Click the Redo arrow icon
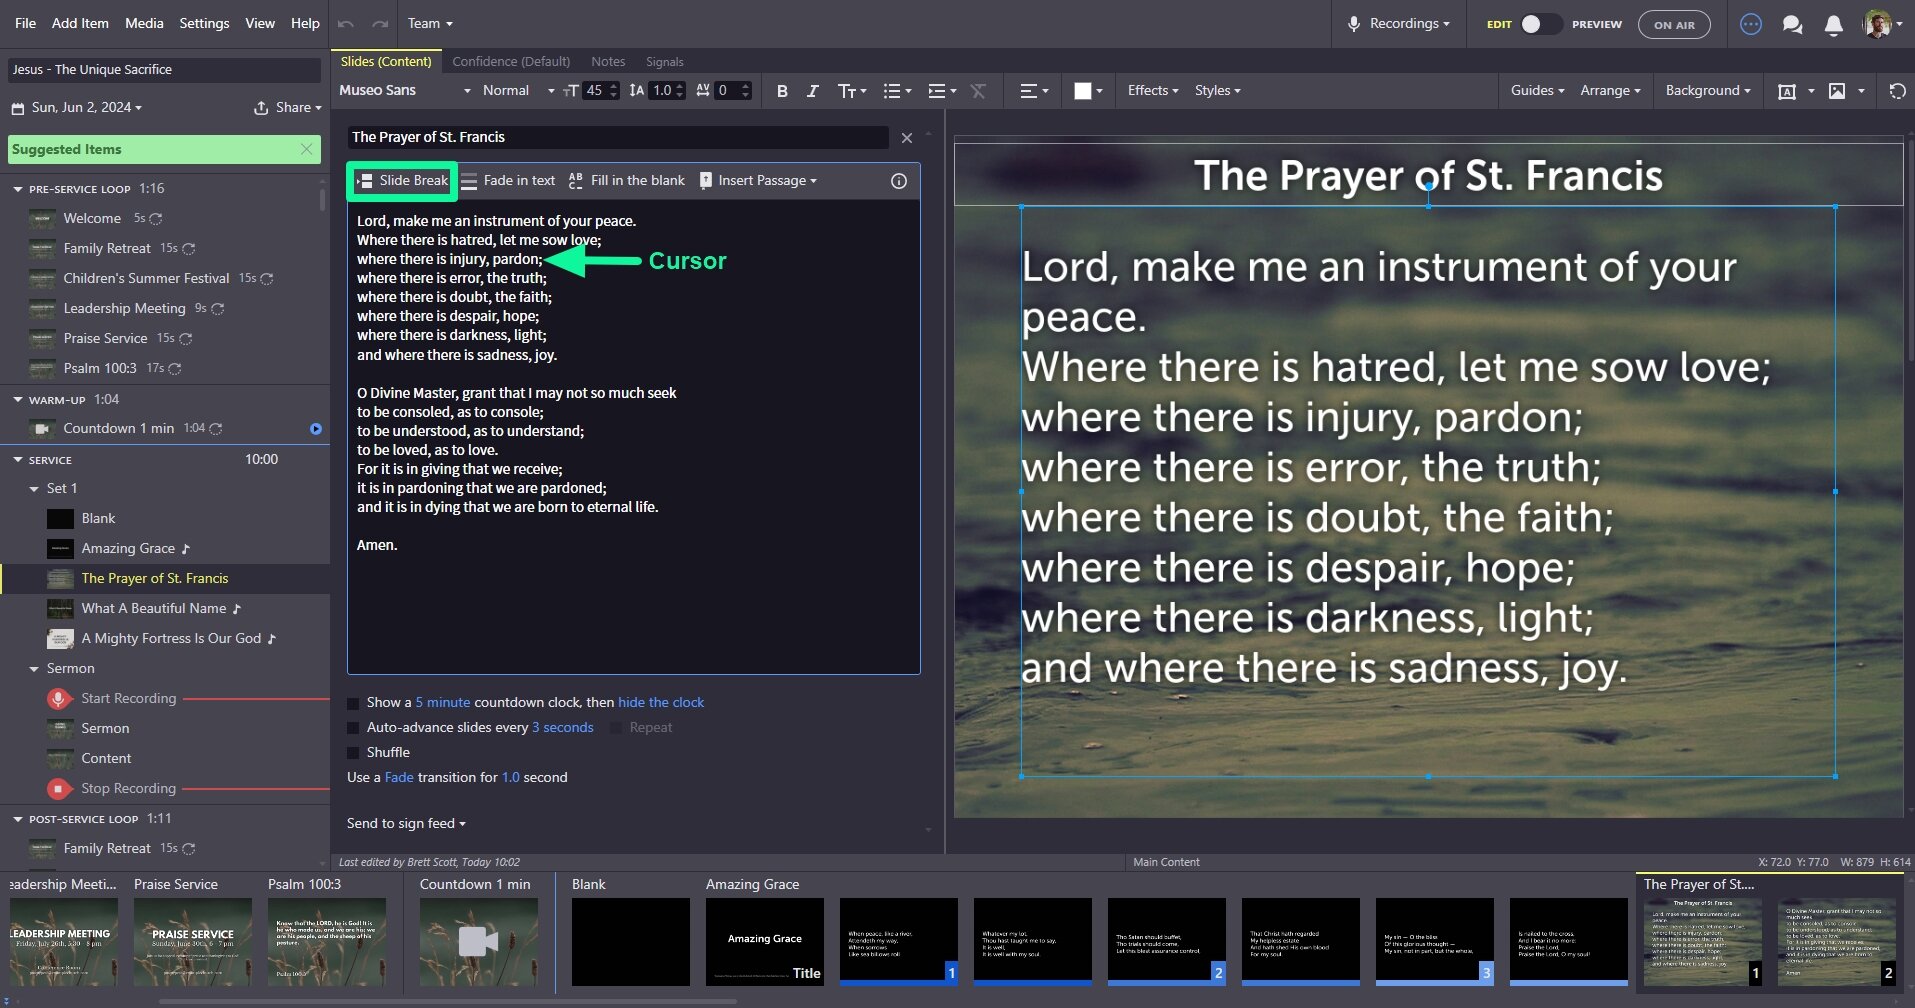 coord(380,23)
